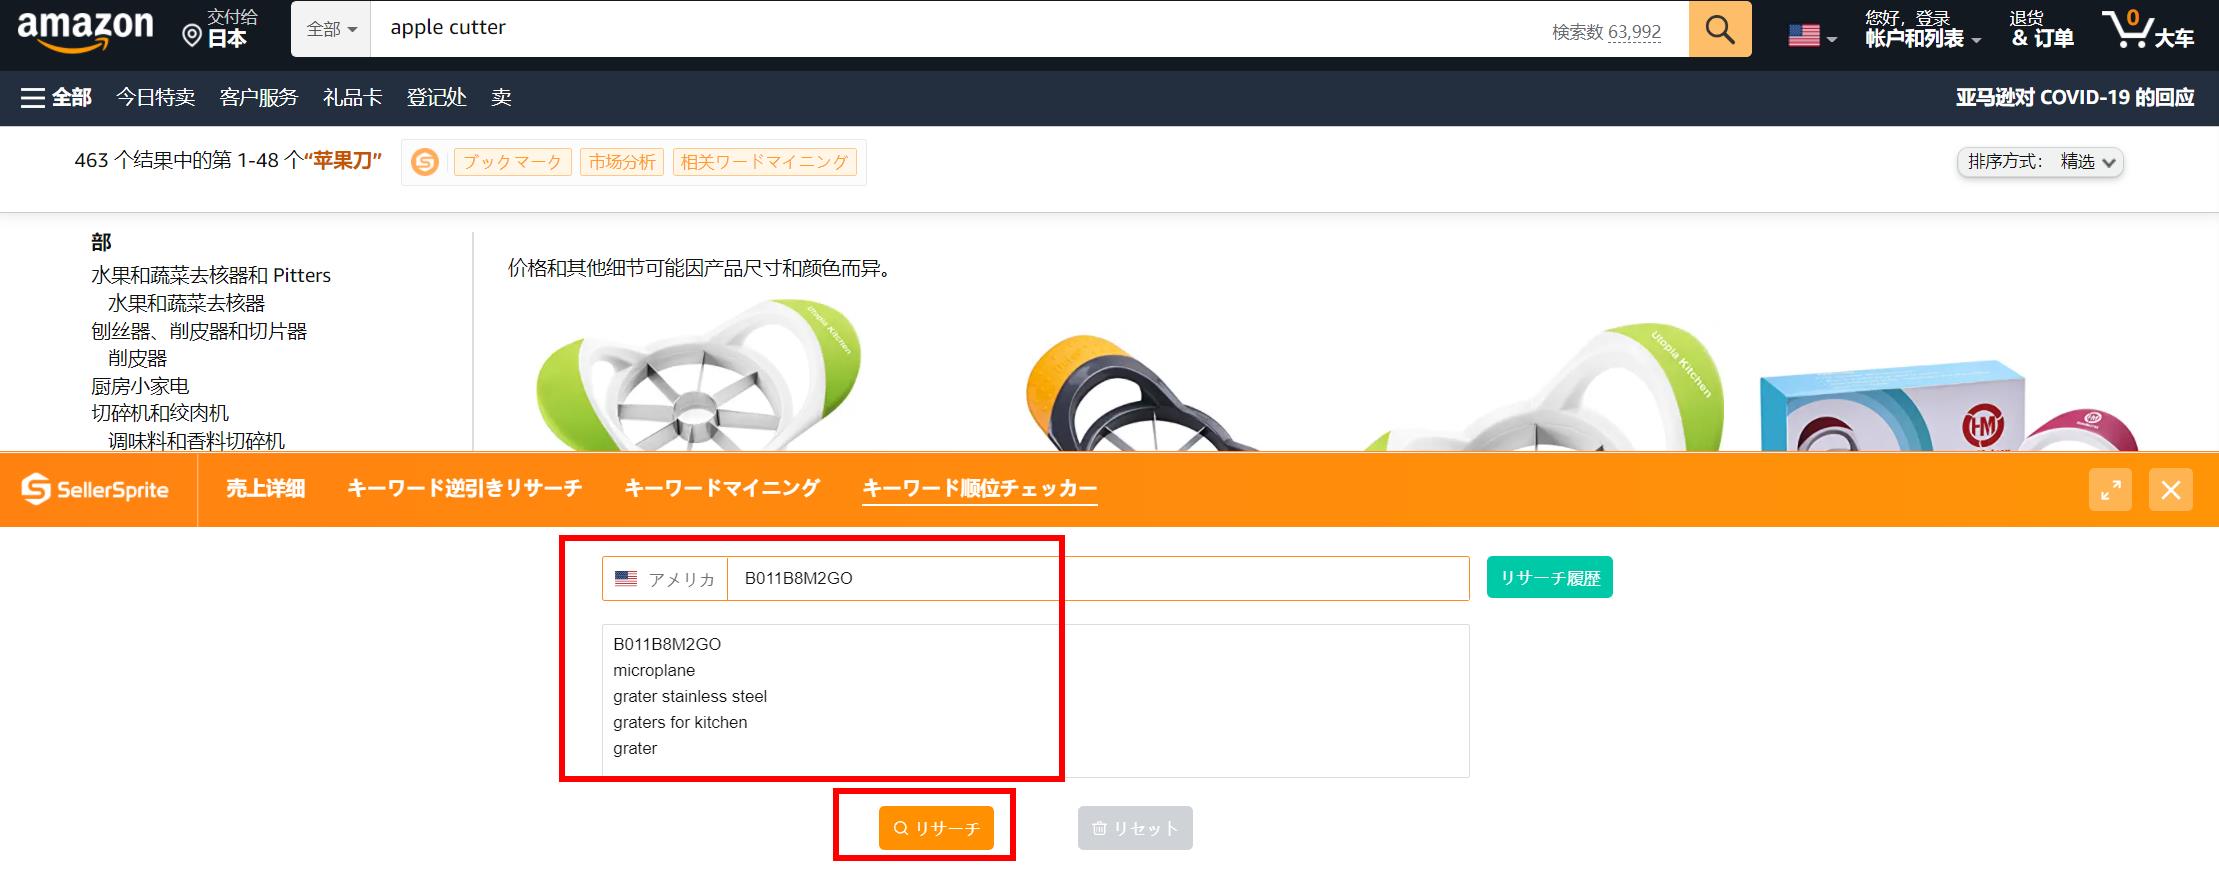
Task: Select the 切碎机和绞肉机 category
Action: click(160, 413)
